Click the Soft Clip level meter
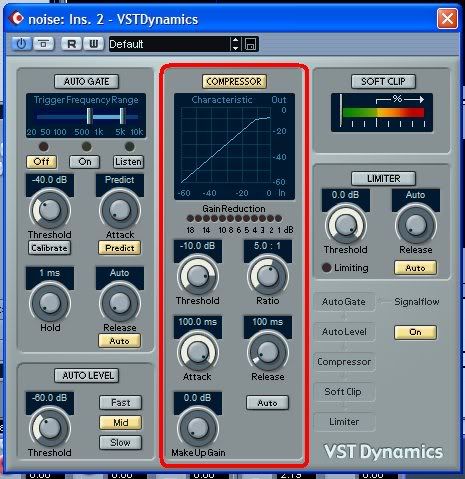This screenshot has height=479, width=465. click(382, 112)
